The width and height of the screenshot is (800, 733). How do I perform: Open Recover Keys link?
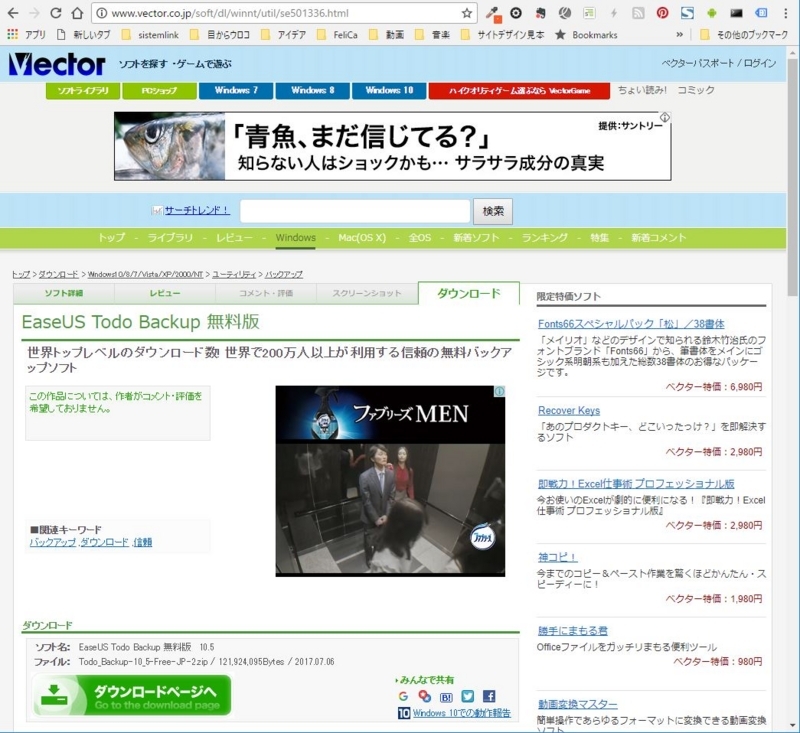coord(569,411)
